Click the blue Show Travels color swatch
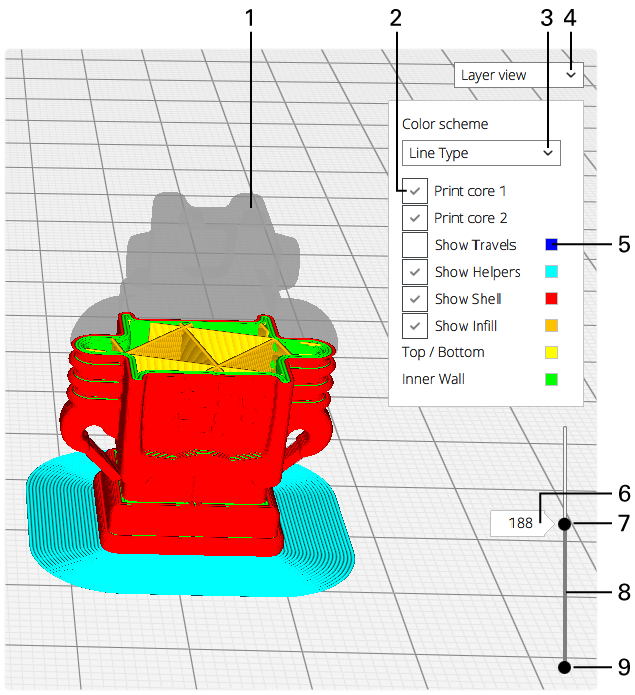The image size is (635, 695). 551,245
